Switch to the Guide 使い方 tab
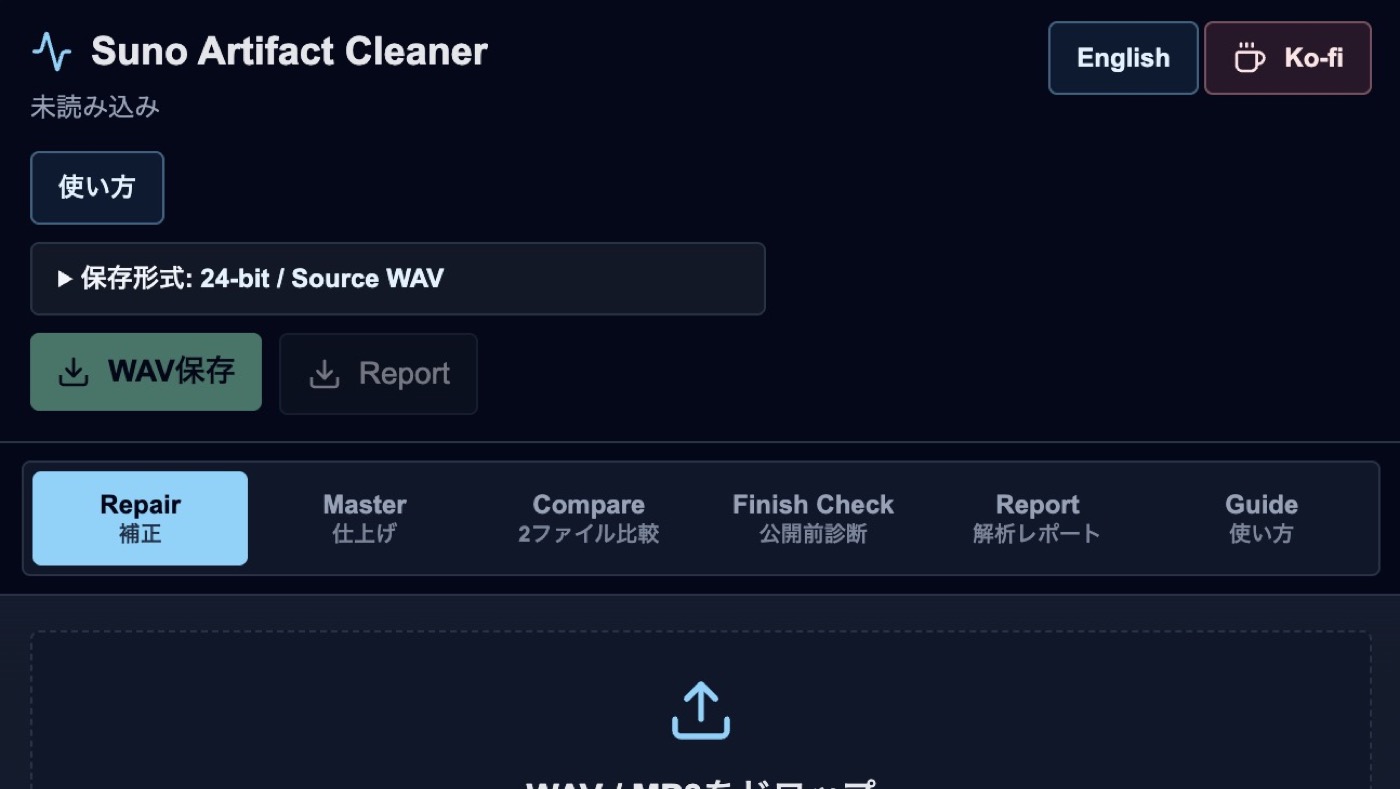 pos(1261,518)
